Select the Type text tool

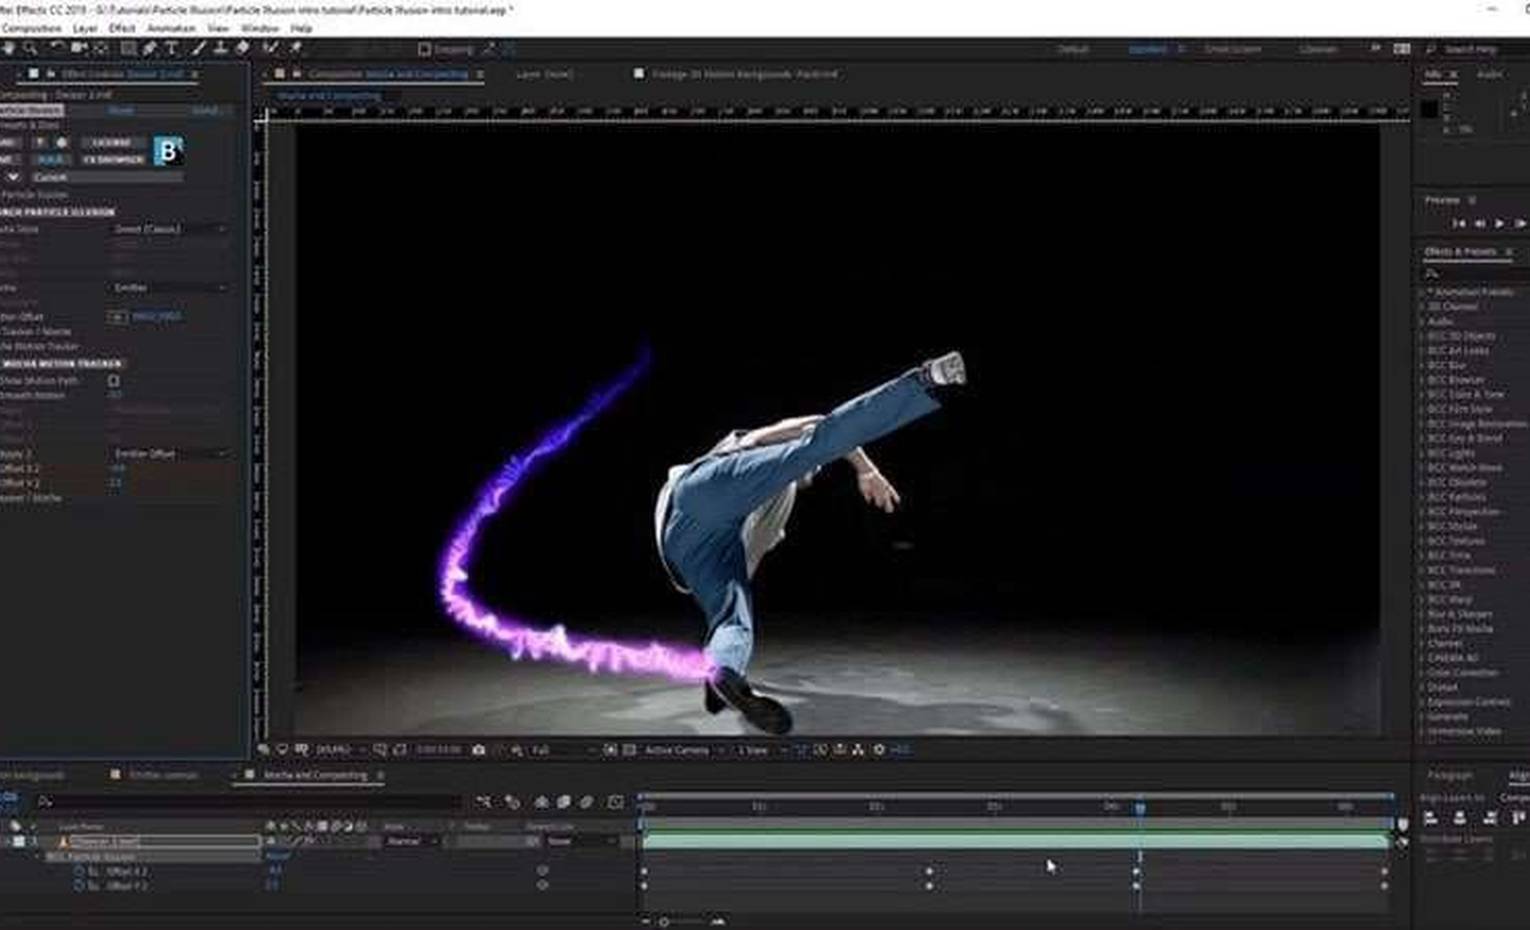pos(172,48)
